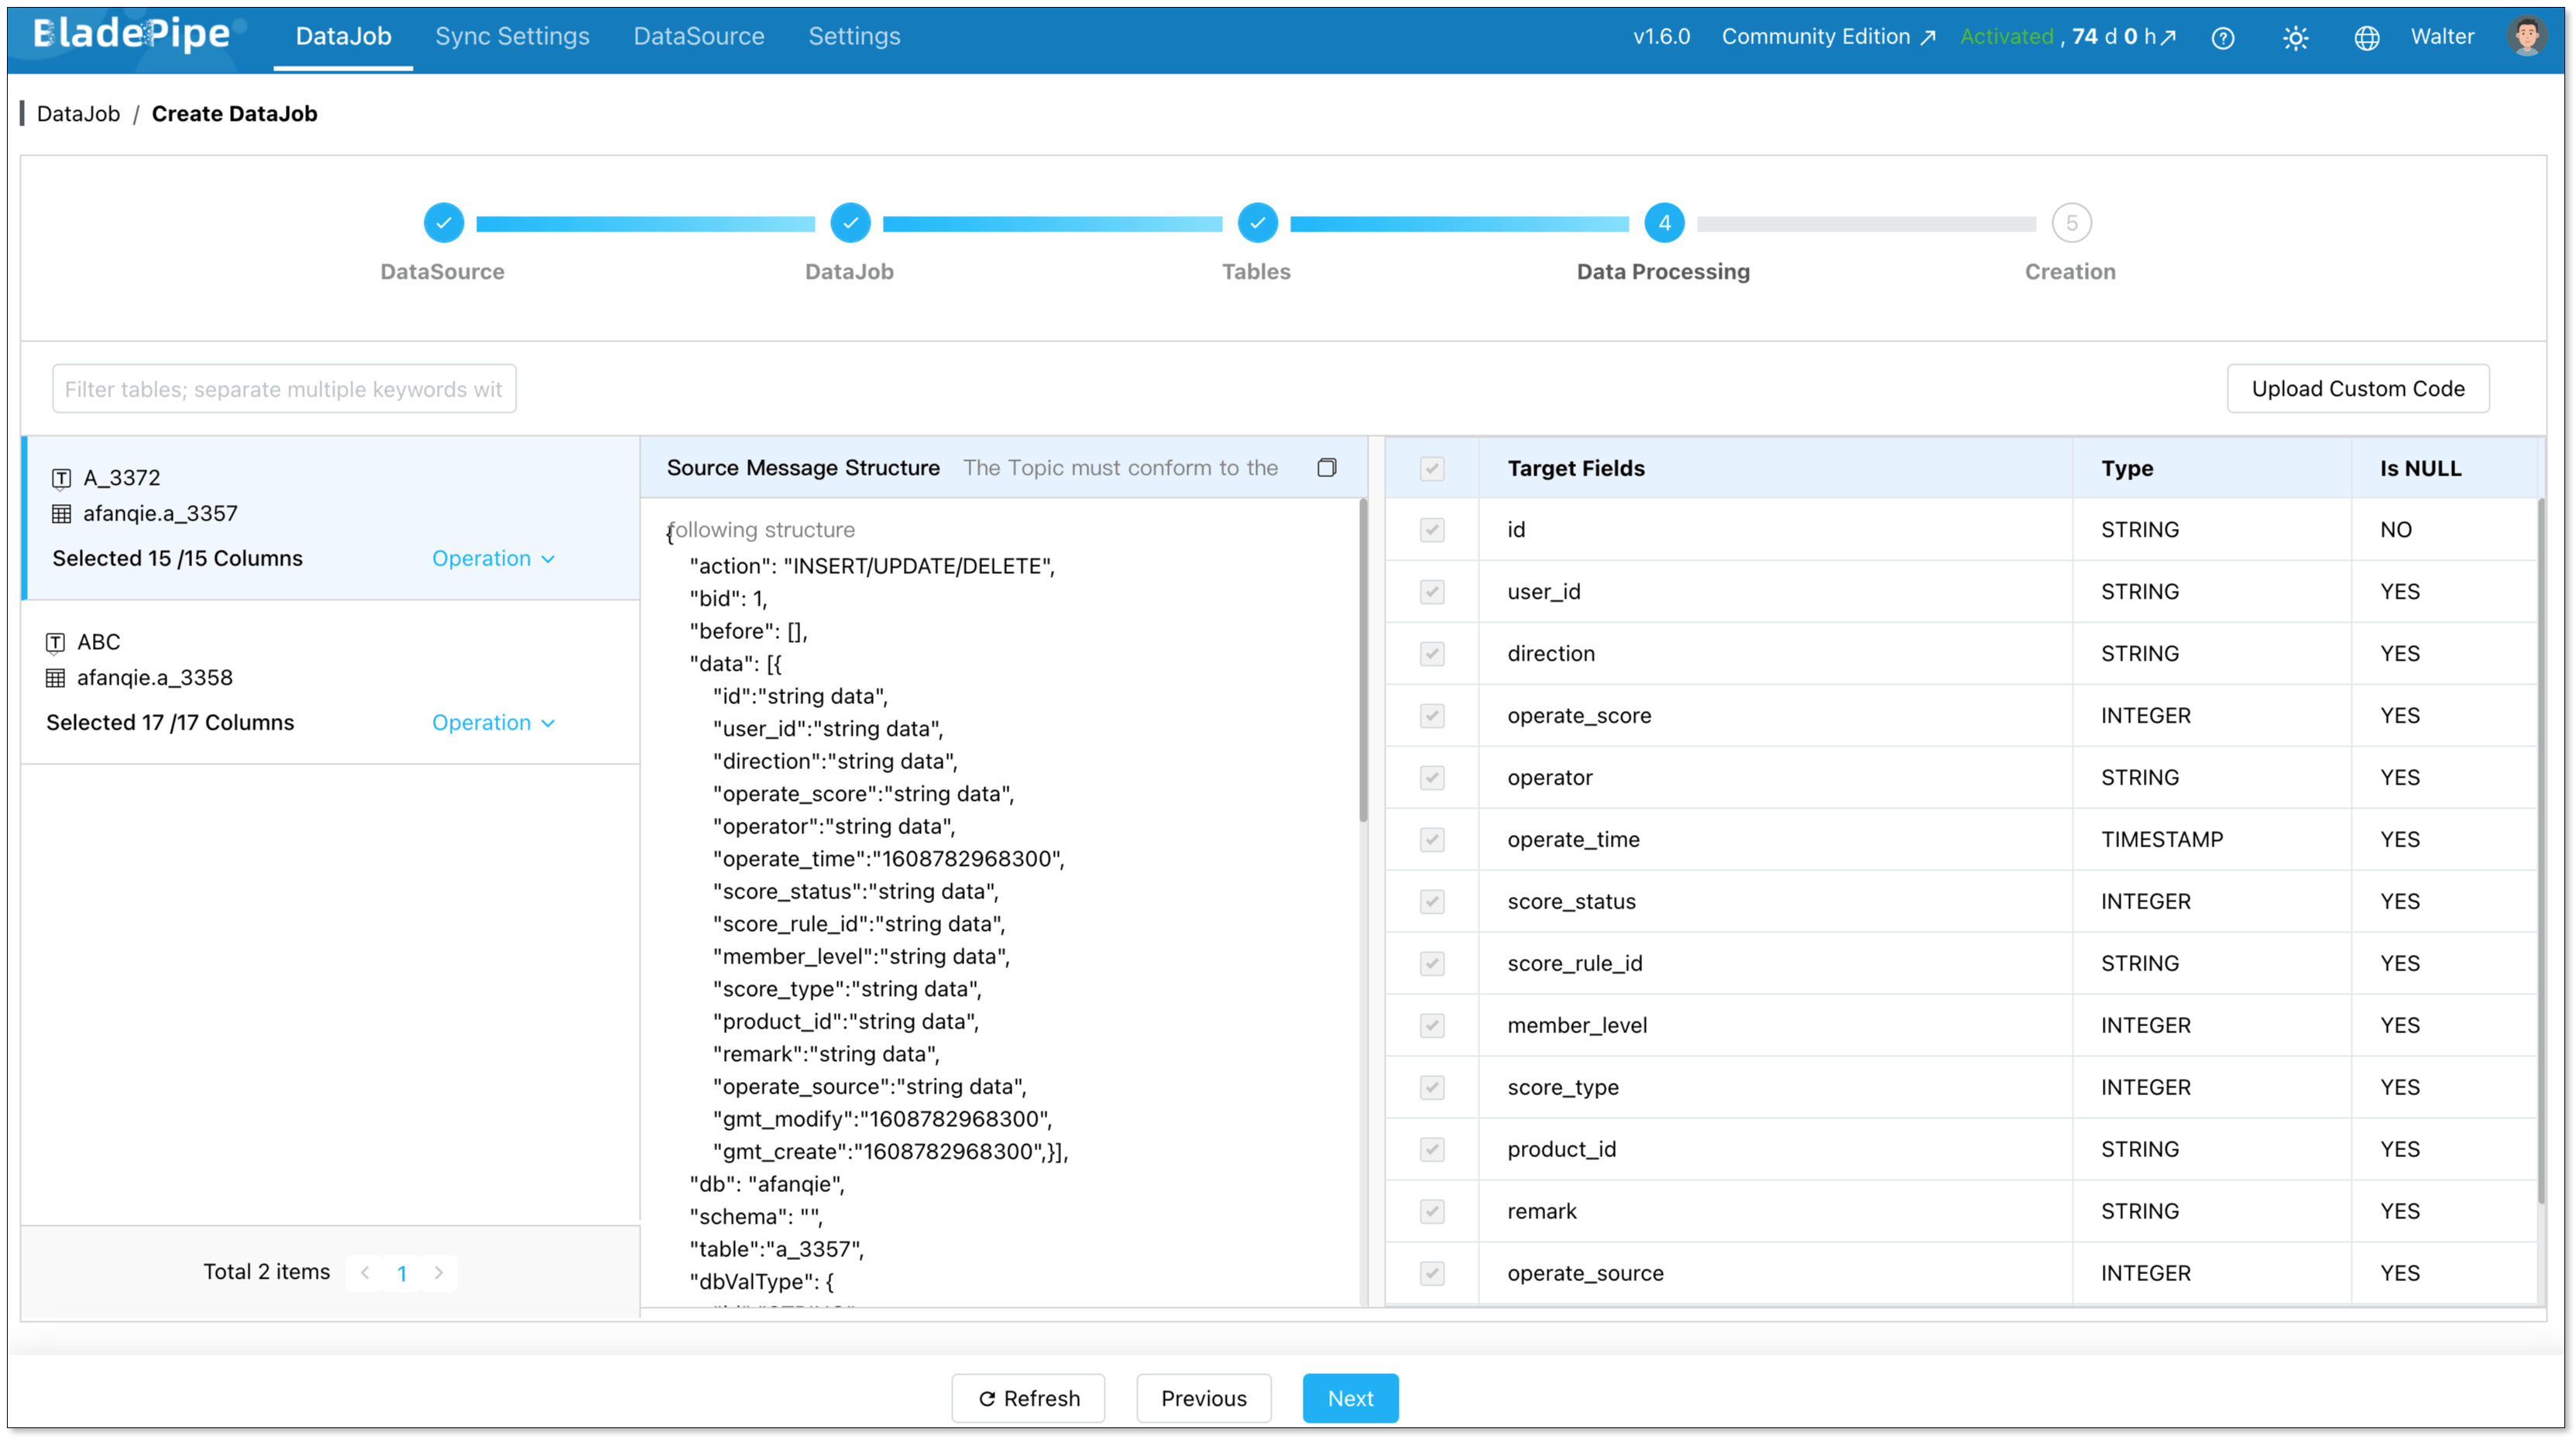2576x1439 pixels.
Task: Toggle the score_status field checkbox
Action: pyautogui.click(x=1432, y=901)
